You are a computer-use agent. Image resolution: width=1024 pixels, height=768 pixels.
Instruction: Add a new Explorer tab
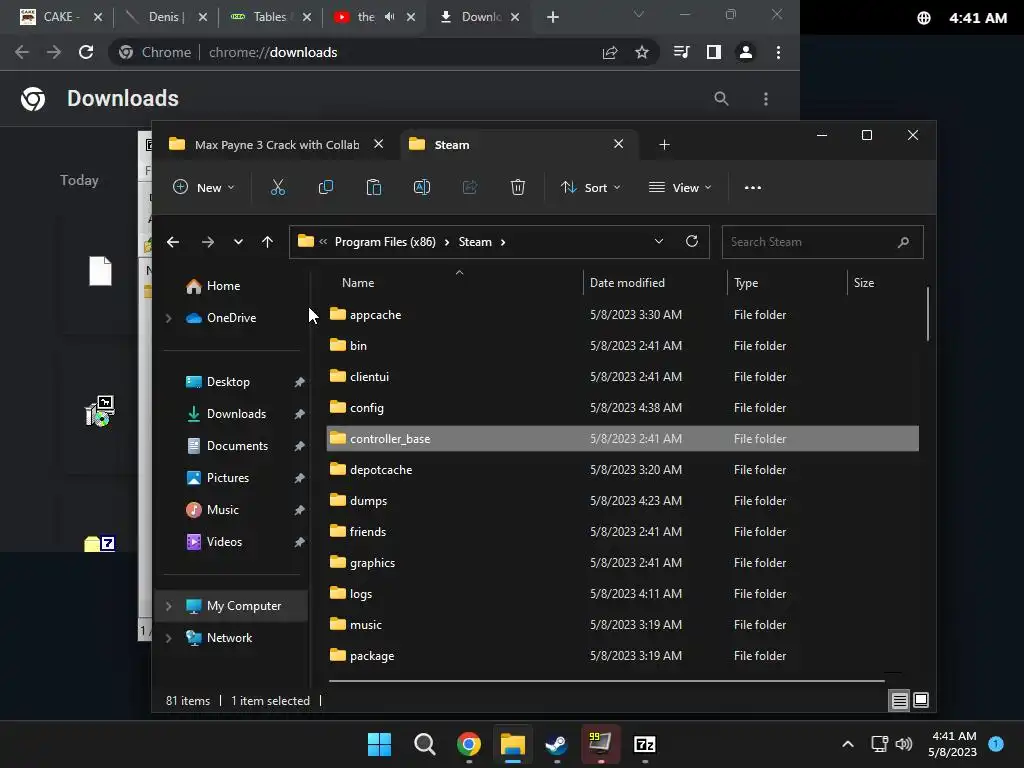pyautogui.click(x=664, y=144)
